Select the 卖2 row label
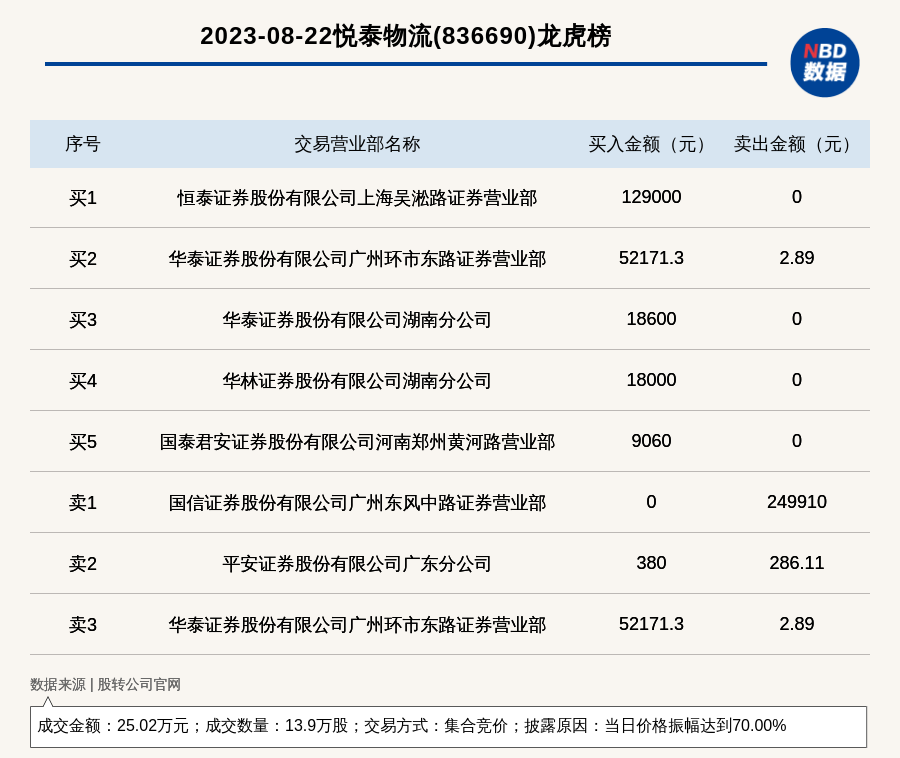Viewport: 900px width, 758px height. click(83, 563)
